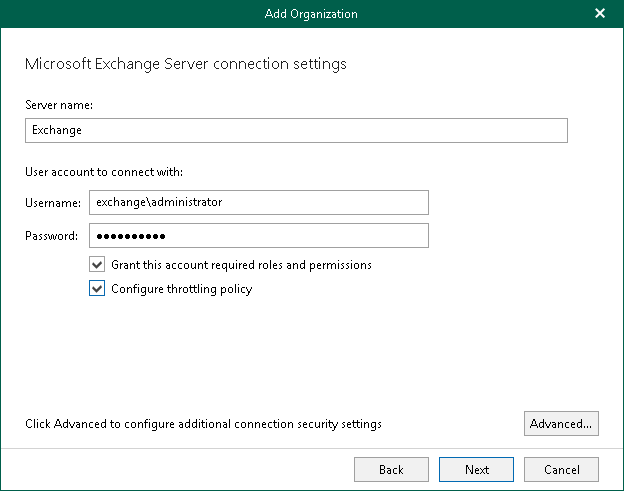Close the Add Organization dialog
Screen dimensions: 624x491
[x=600, y=14]
